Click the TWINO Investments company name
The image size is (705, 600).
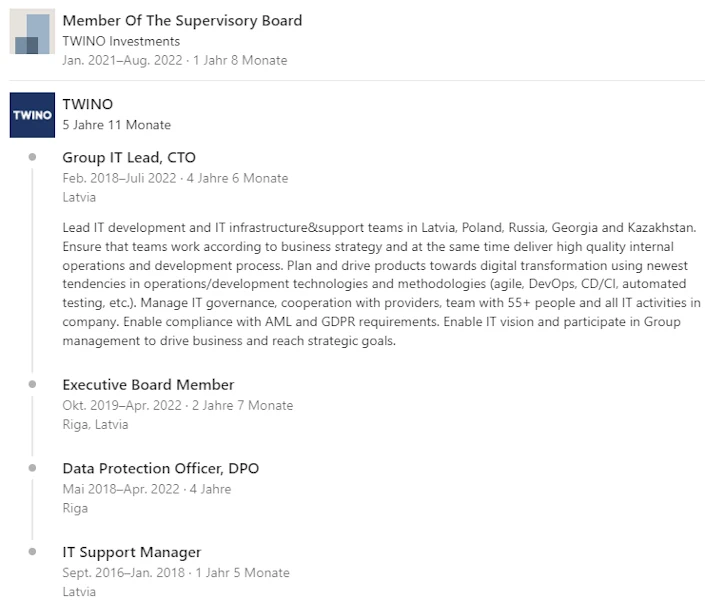[x=121, y=41]
